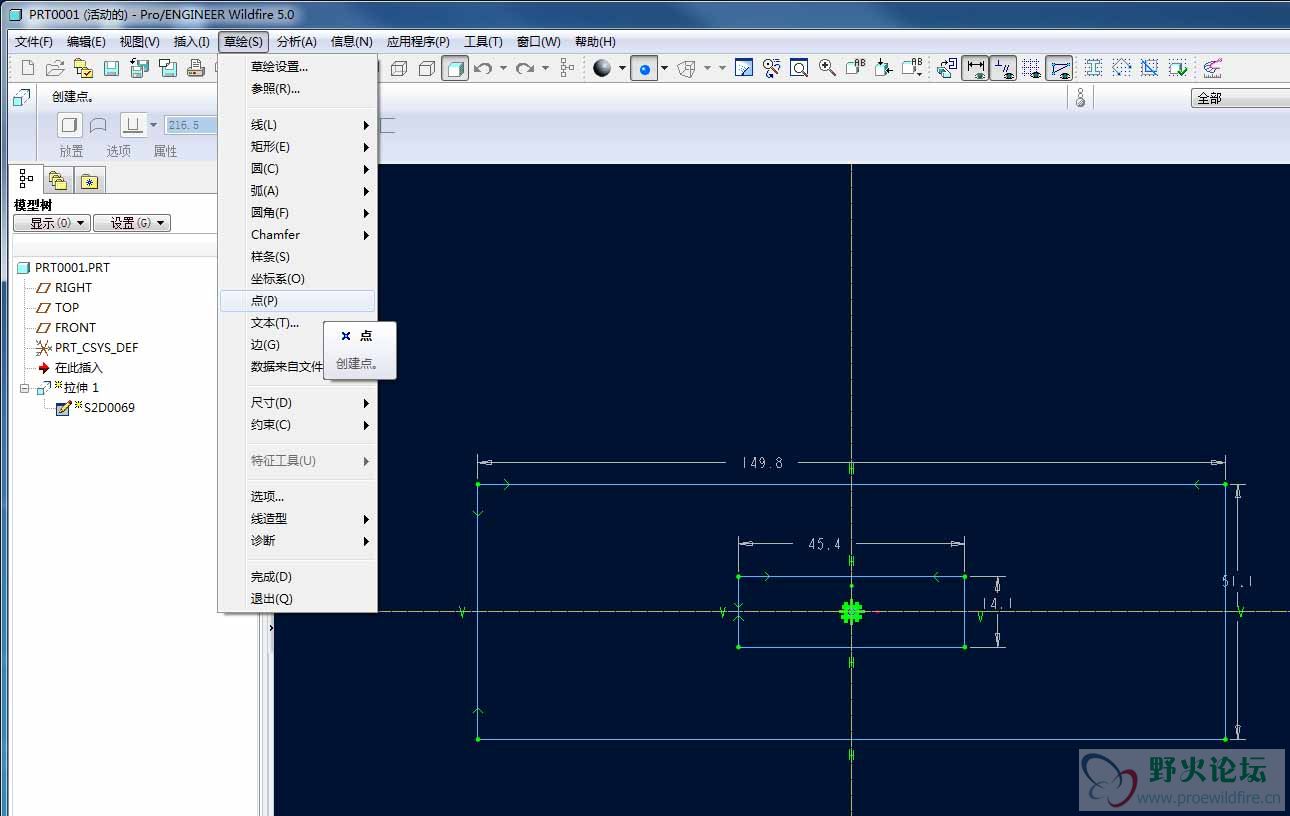Viewport: 1290px width, 816px height.
Task: Open the depth type dropdown arrow
Action: pyautogui.click(x=153, y=125)
